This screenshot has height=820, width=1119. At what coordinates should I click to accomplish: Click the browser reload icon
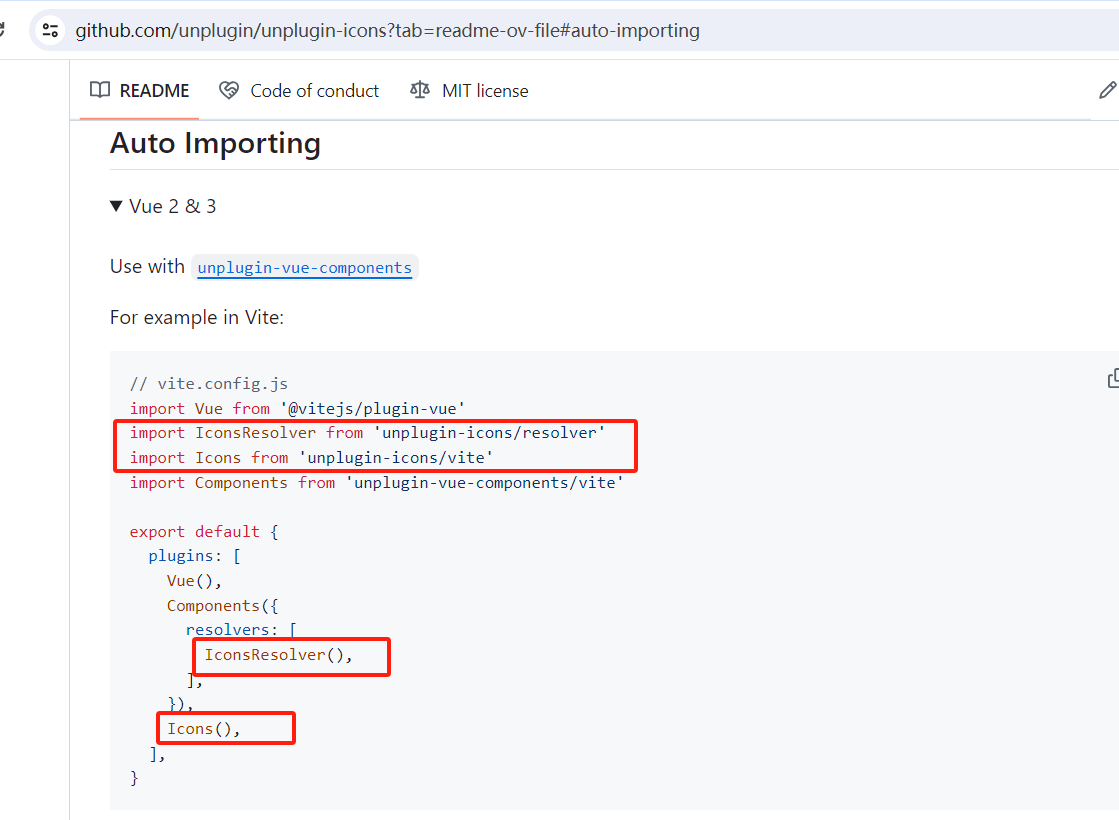tap(1, 31)
